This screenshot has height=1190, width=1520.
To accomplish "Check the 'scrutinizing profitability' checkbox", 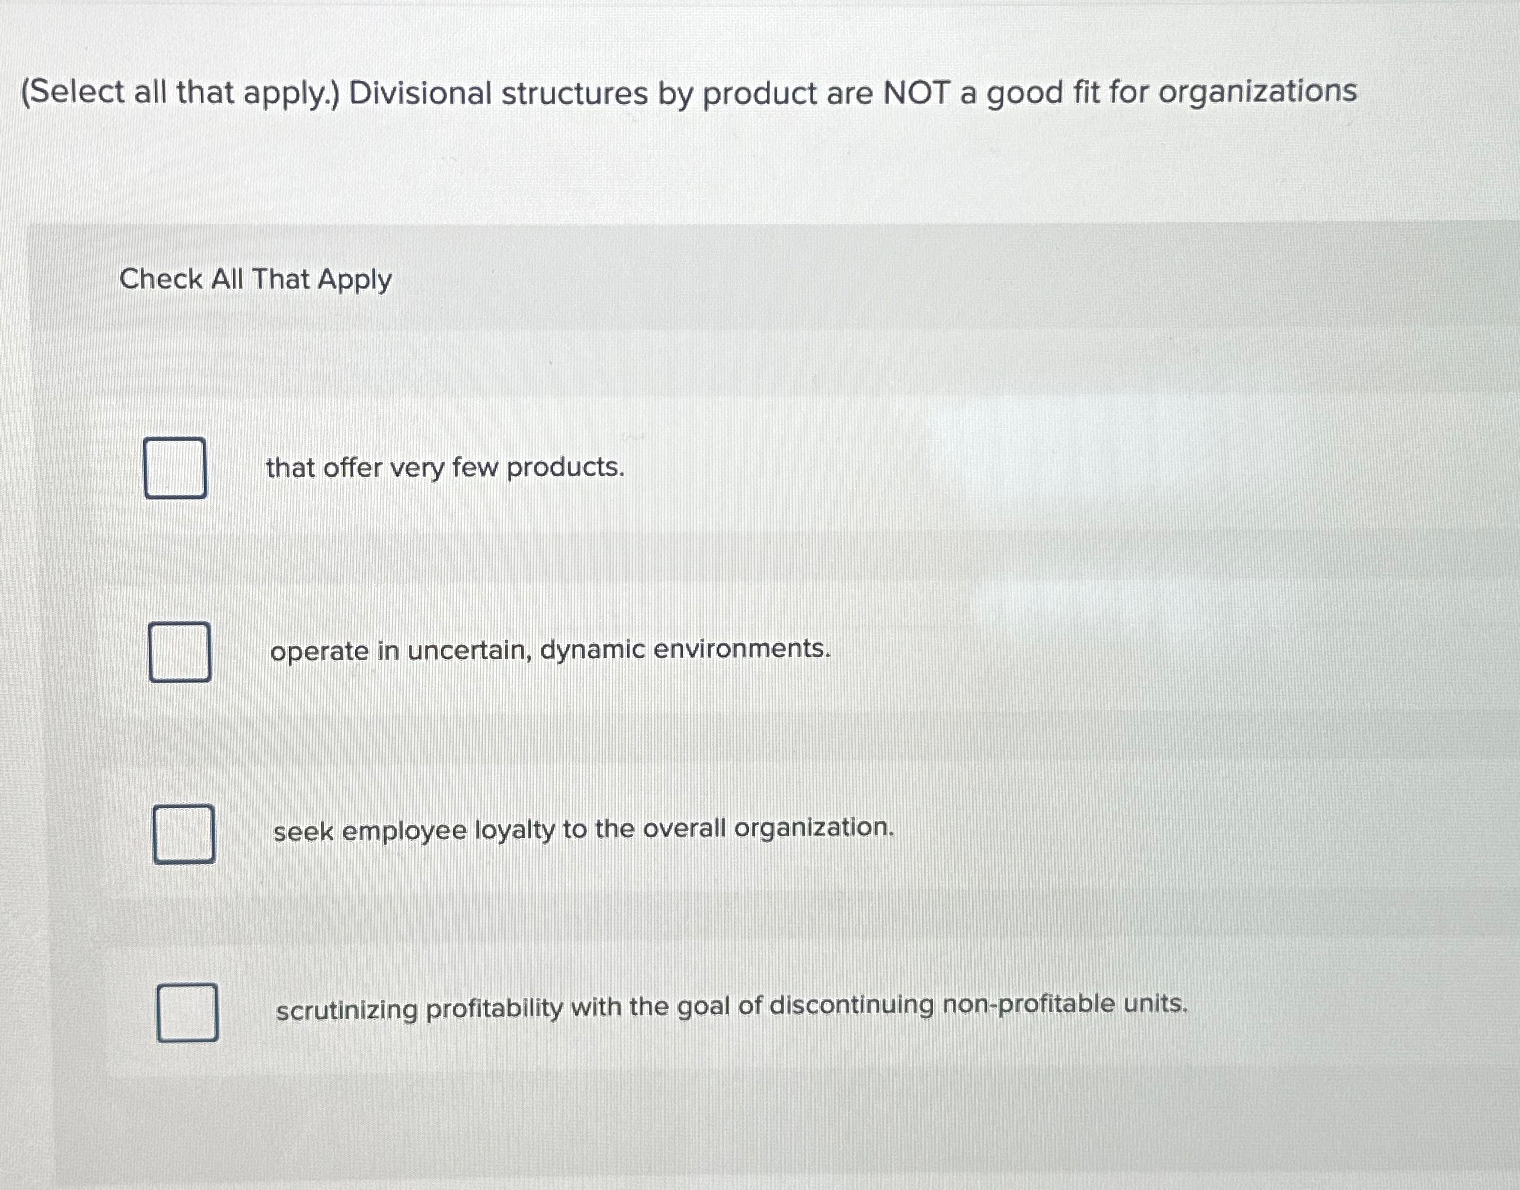I will click(x=188, y=1011).
